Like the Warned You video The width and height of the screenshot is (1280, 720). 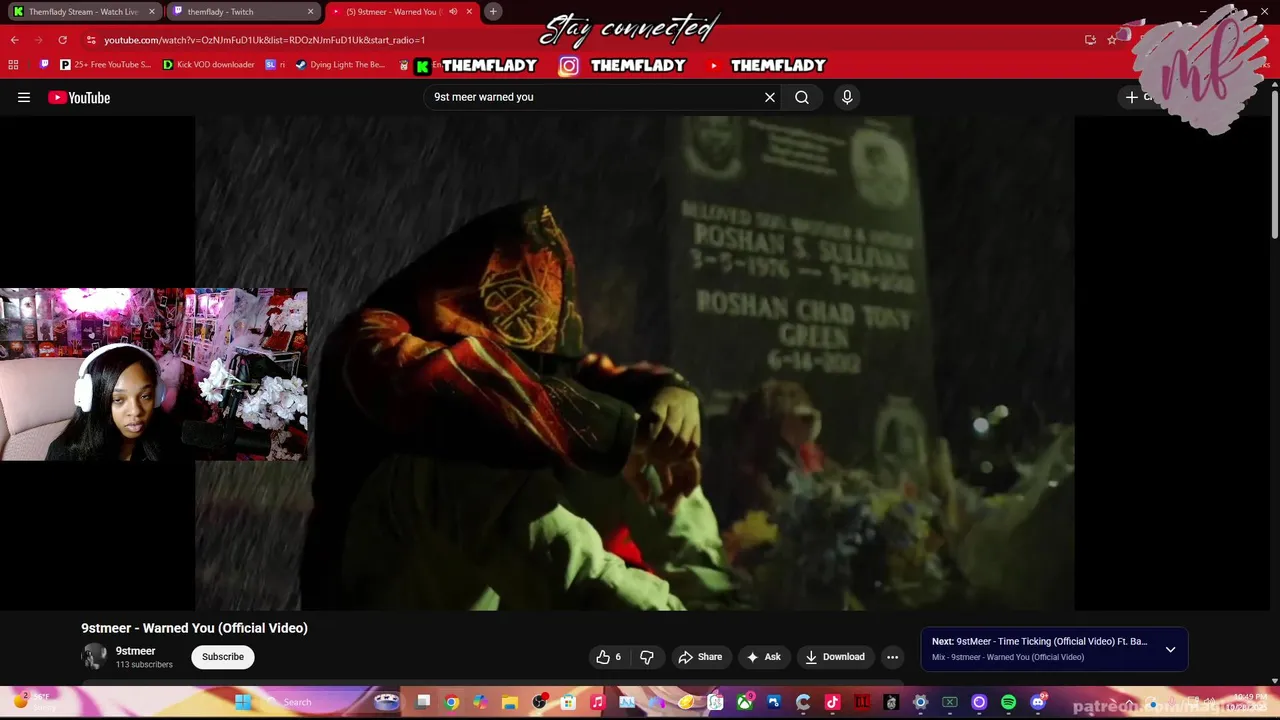click(x=609, y=657)
